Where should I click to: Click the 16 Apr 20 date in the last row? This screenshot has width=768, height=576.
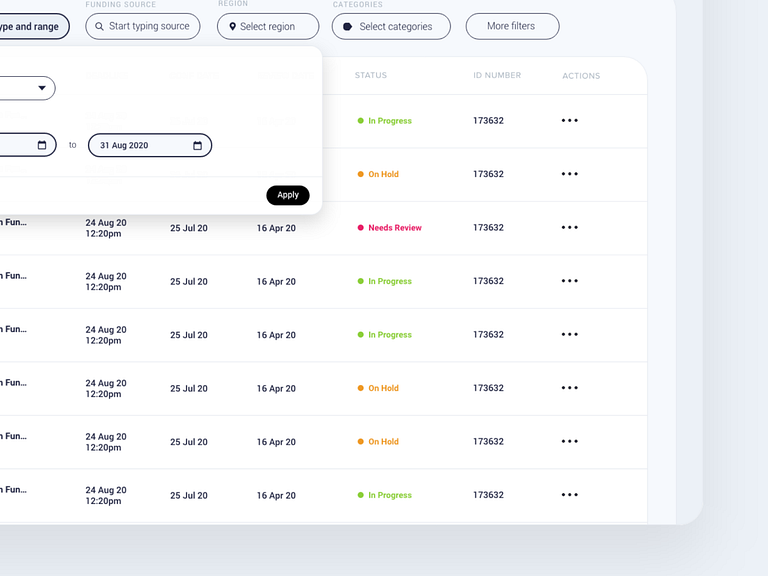pos(276,496)
